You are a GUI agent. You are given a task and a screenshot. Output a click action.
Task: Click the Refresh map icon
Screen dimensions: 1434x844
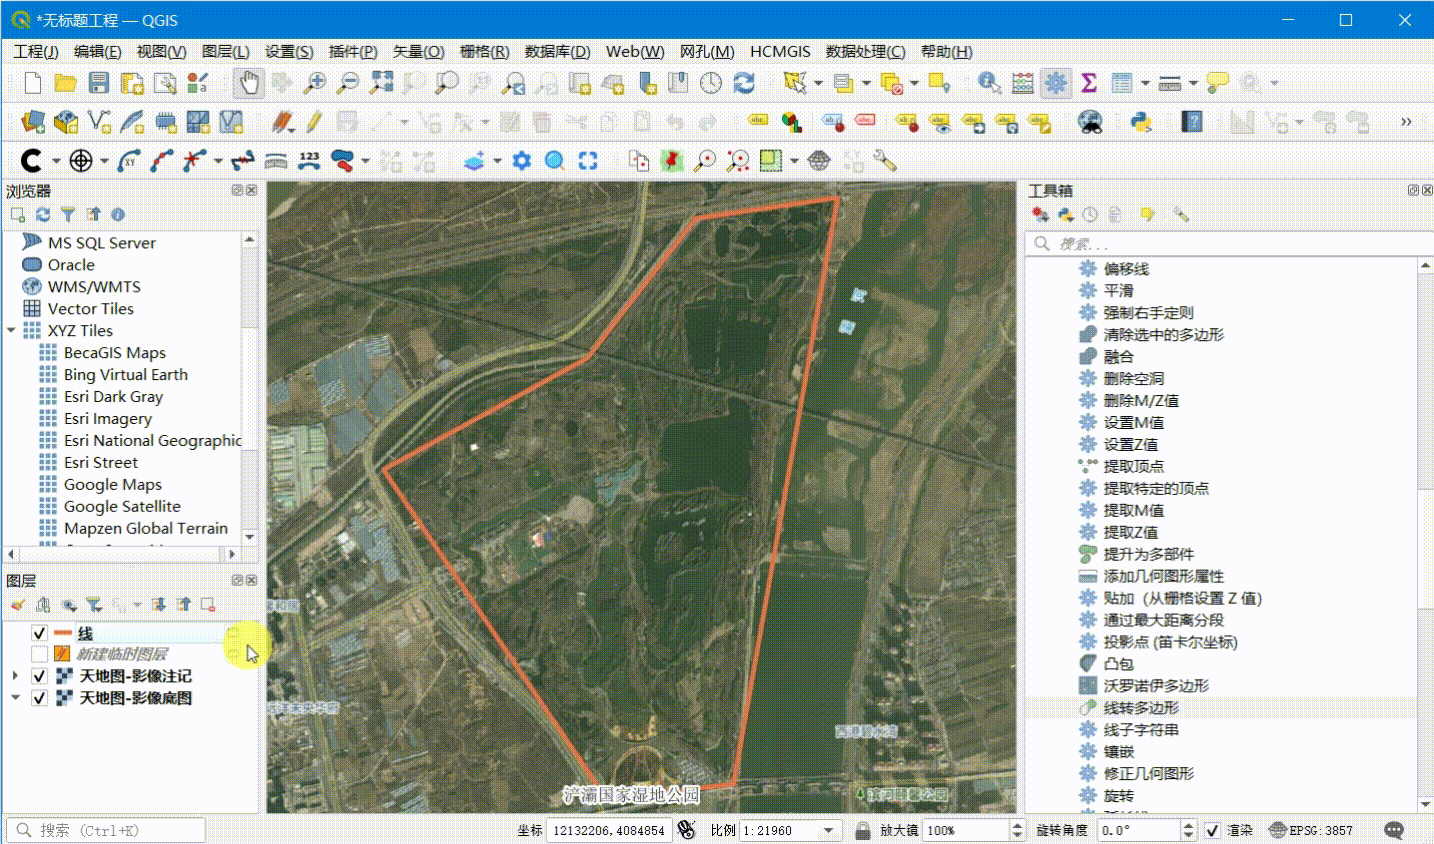click(x=744, y=83)
